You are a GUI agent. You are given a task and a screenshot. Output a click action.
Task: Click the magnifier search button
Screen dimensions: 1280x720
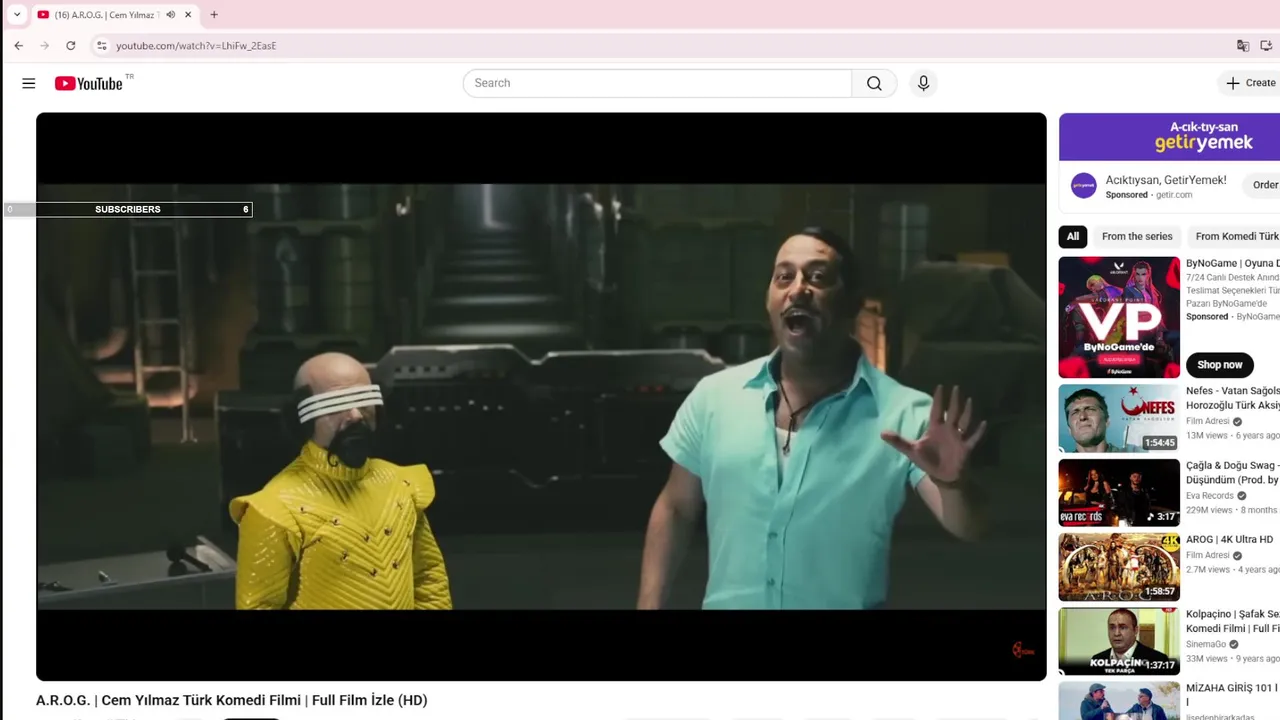point(874,83)
